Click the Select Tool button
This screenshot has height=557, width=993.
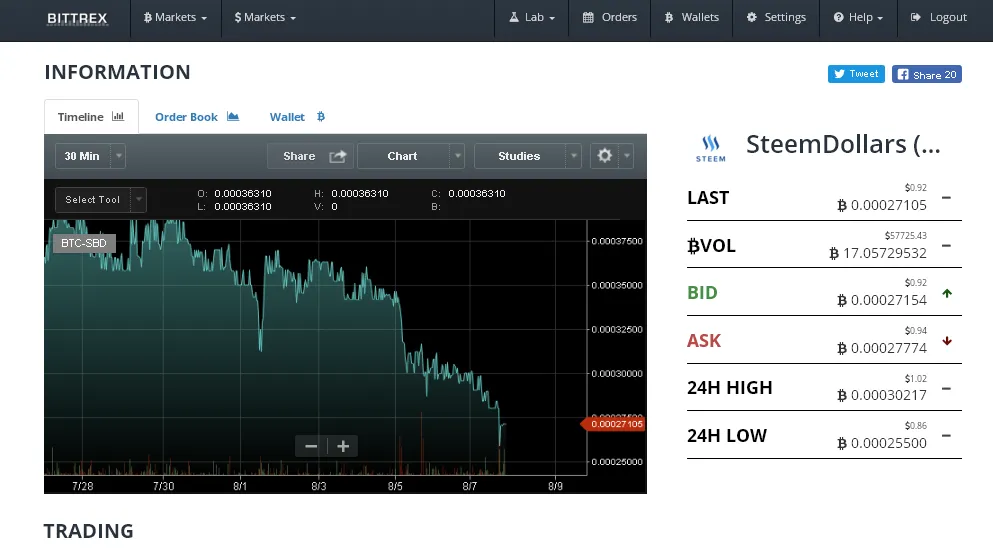(x=92, y=199)
